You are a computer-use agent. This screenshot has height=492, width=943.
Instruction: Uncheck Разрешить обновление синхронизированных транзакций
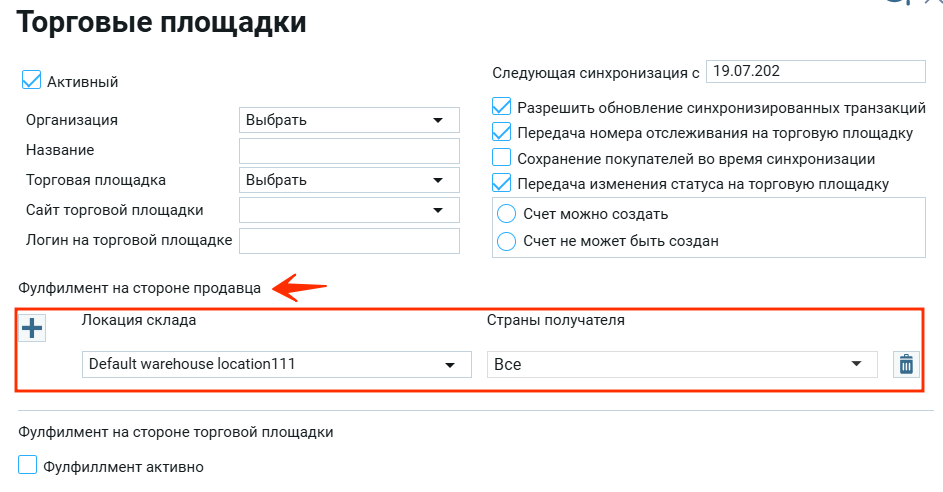pyautogui.click(x=503, y=107)
